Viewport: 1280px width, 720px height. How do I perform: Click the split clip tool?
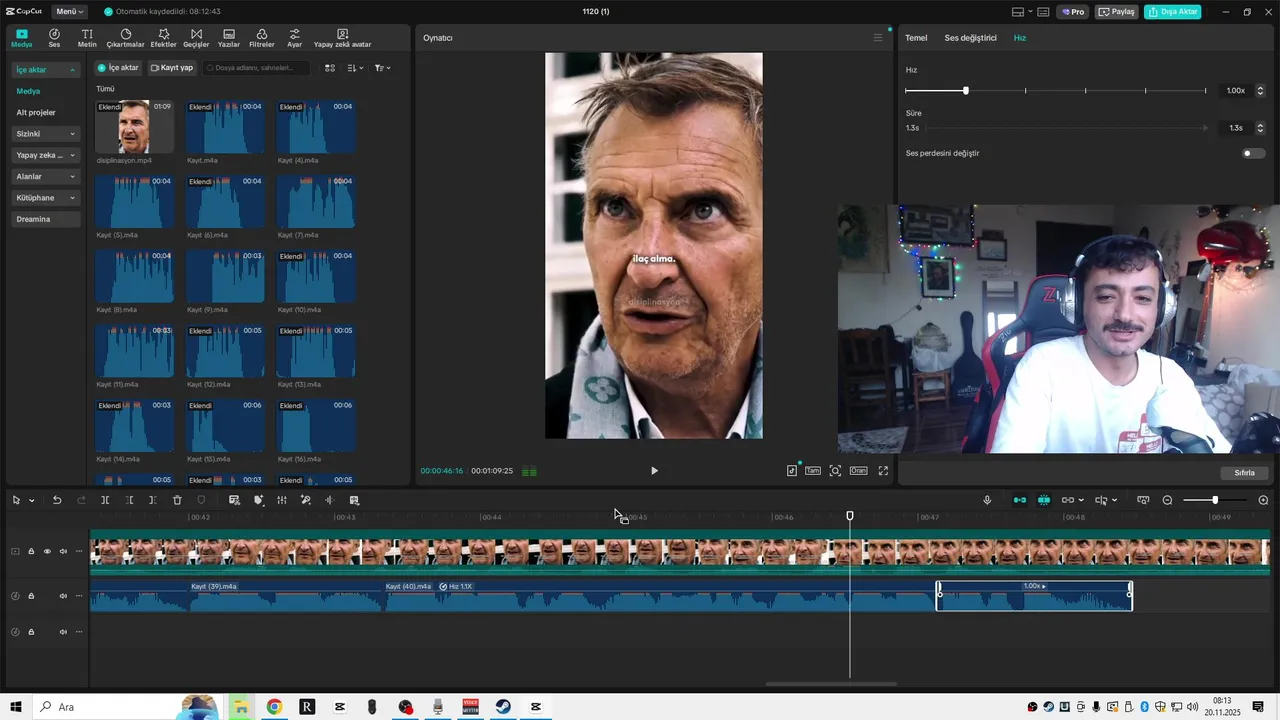(x=105, y=500)
